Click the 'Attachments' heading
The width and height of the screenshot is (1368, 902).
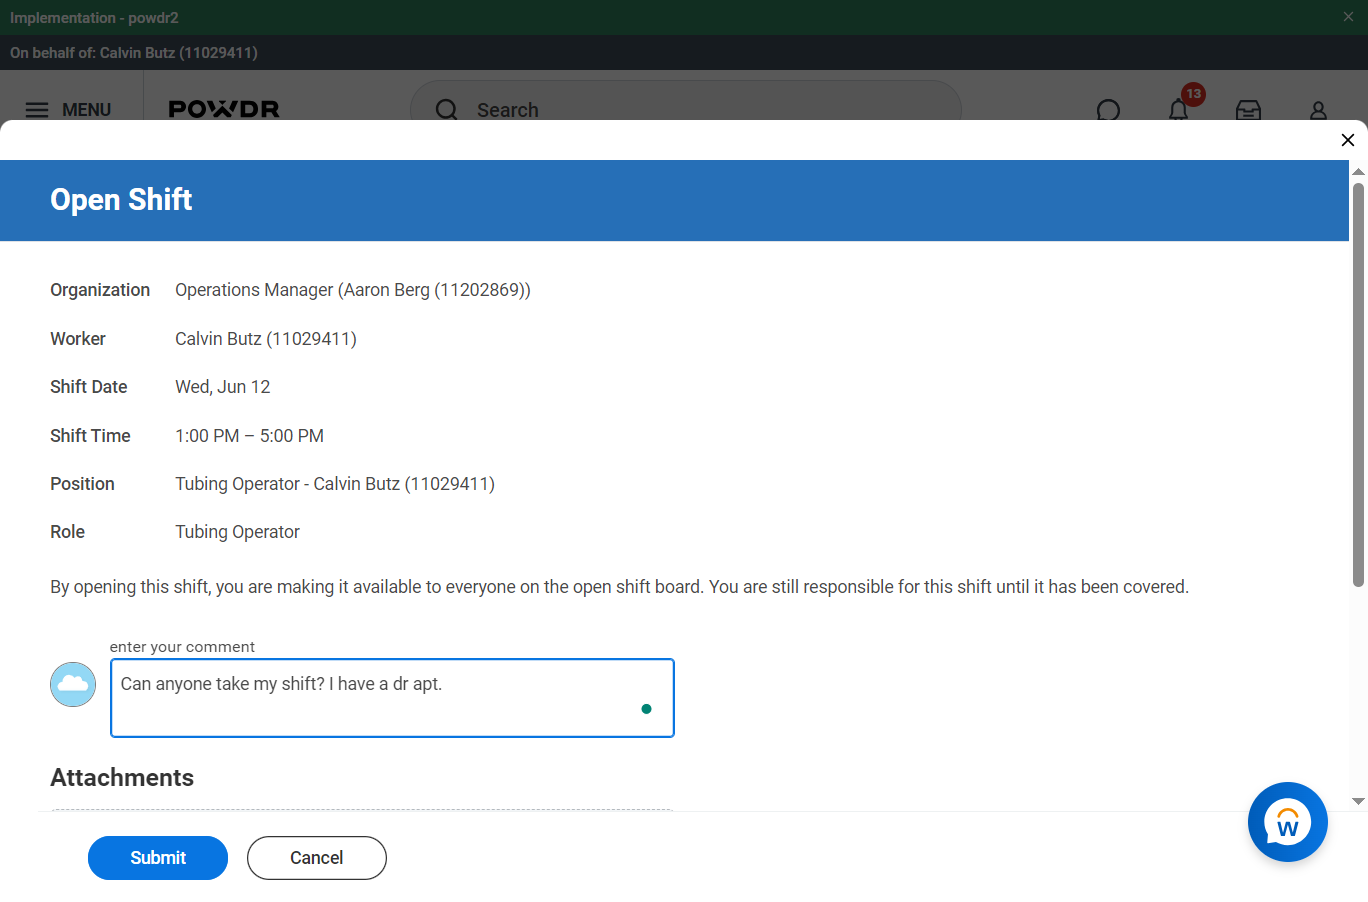pyautogui.click(x=122, y=778)
